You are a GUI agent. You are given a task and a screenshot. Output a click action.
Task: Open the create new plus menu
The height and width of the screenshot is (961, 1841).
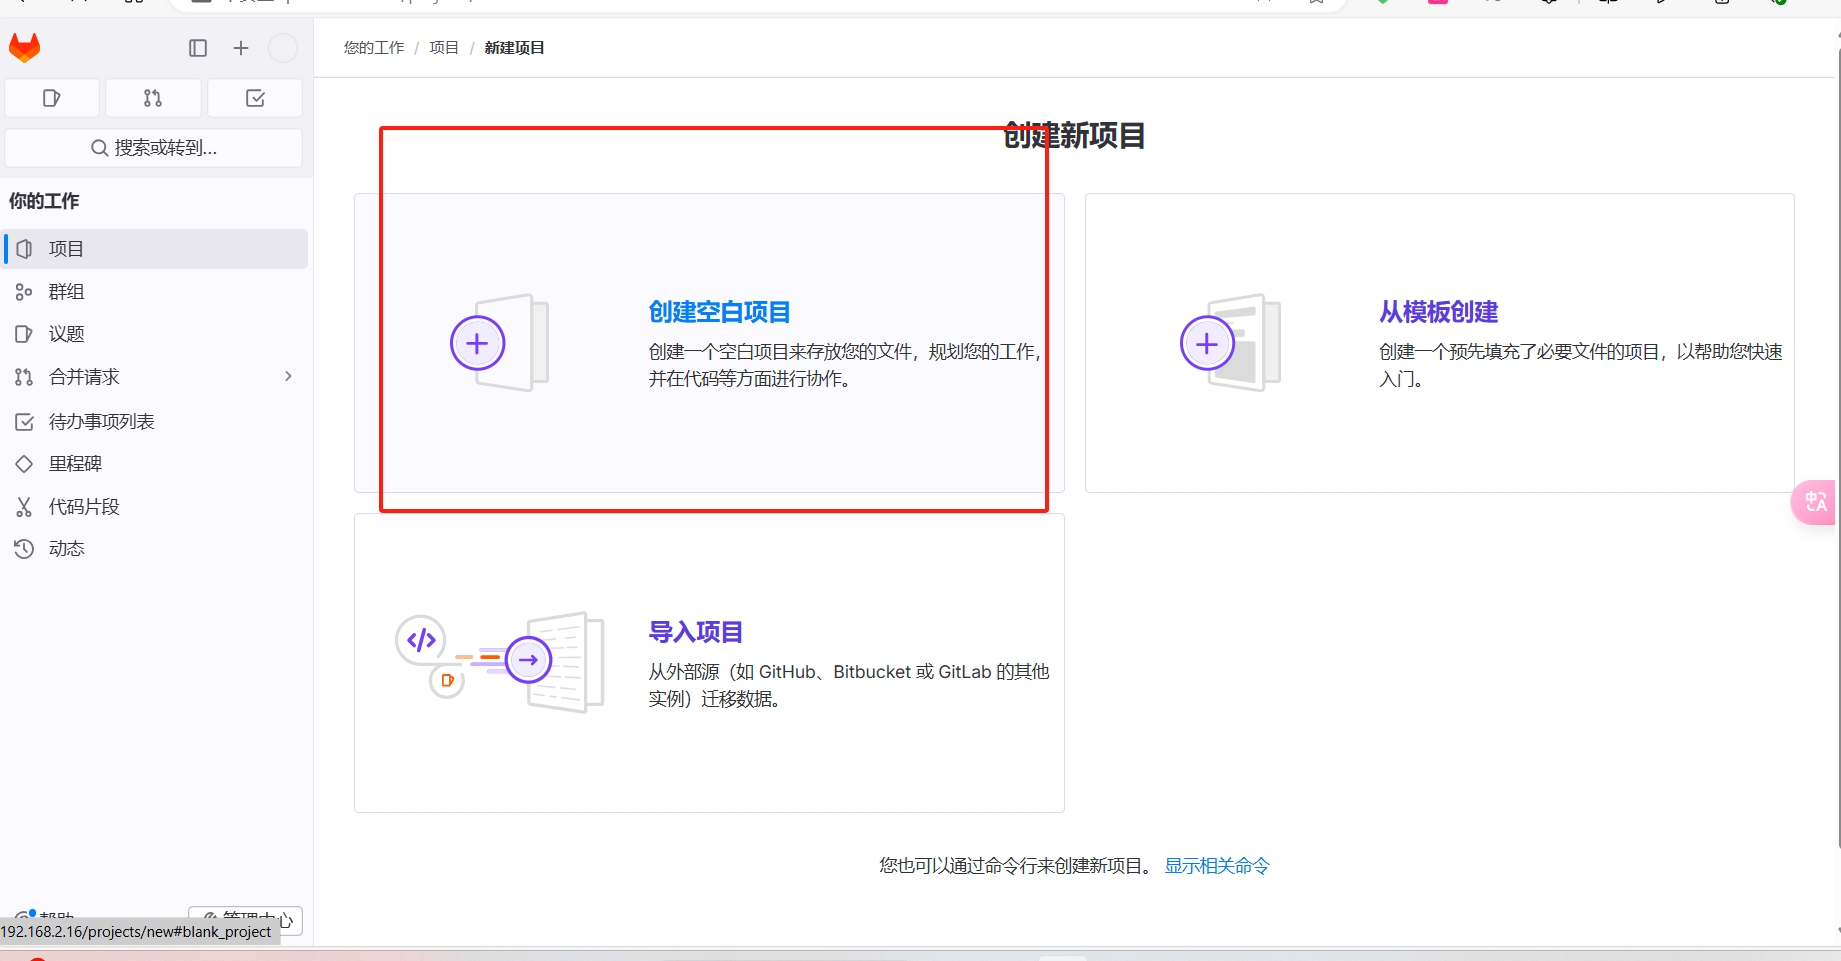[241, 48]
